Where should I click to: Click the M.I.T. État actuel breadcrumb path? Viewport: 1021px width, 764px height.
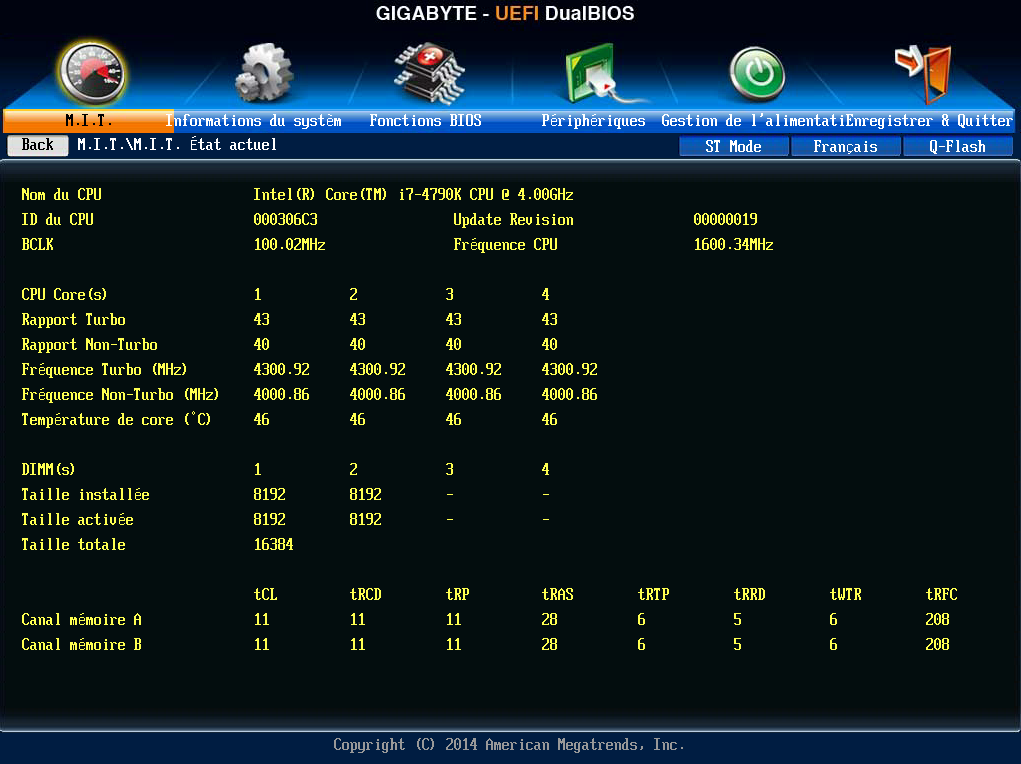(177, 145)
